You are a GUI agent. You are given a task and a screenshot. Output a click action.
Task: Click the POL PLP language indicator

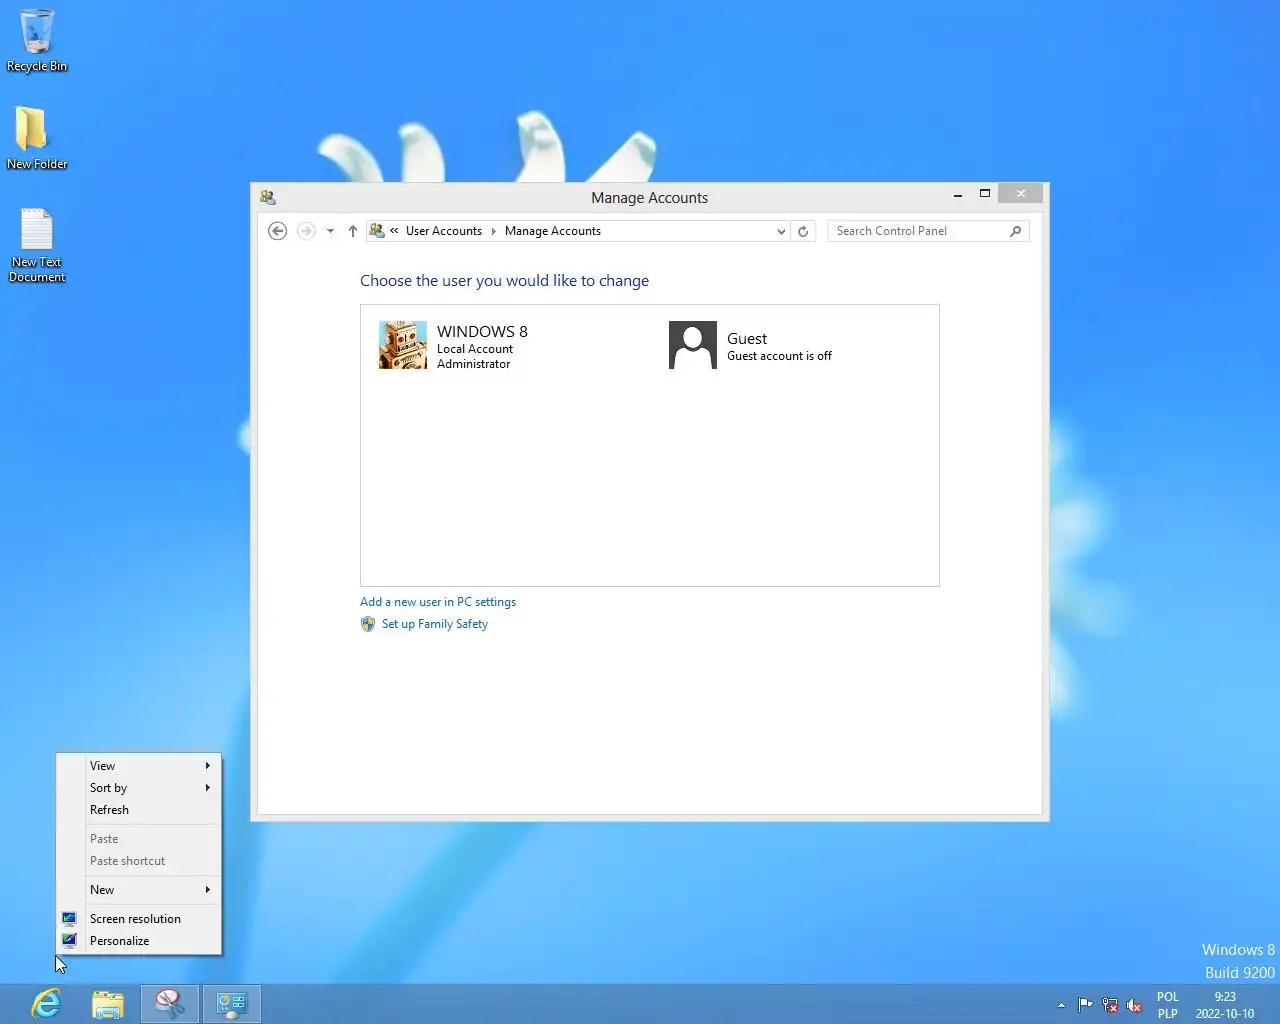tap(1168, 1005)
